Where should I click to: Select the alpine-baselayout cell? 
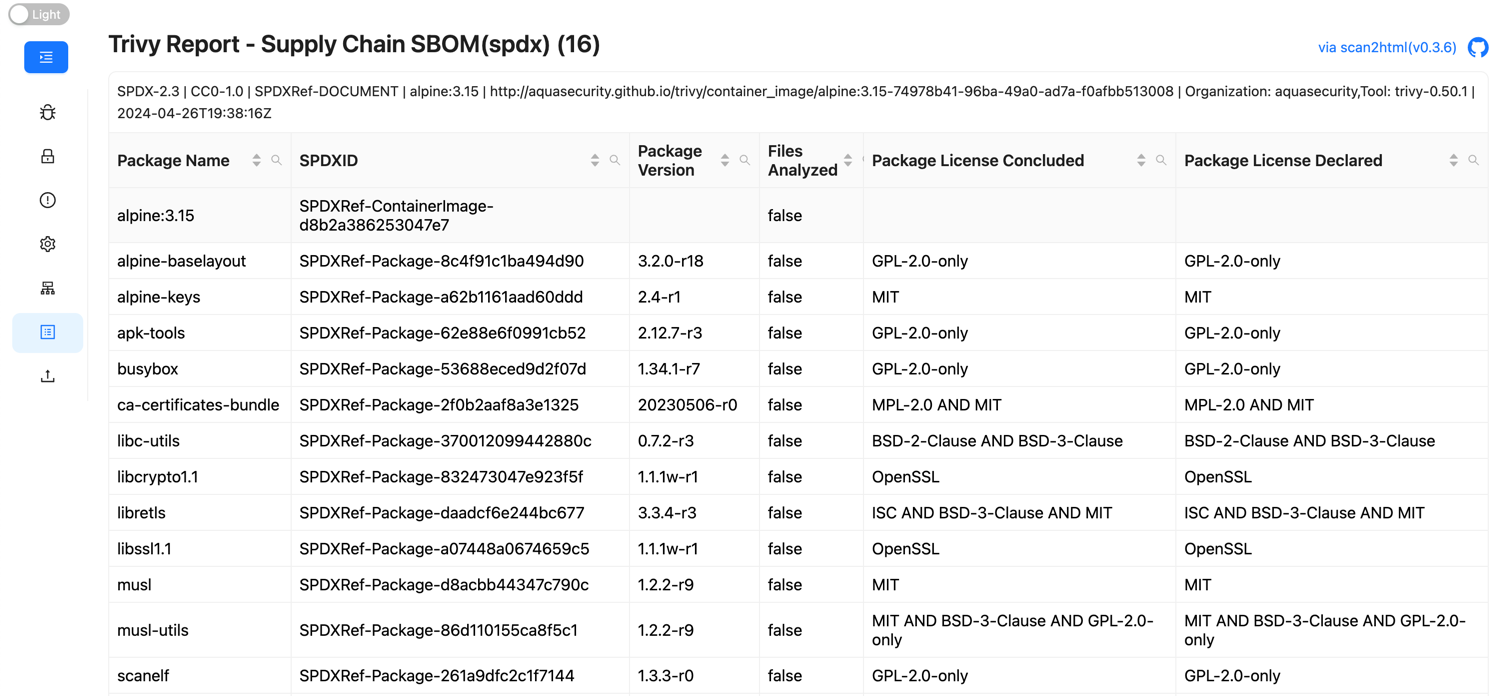click(x=200, y=261)
